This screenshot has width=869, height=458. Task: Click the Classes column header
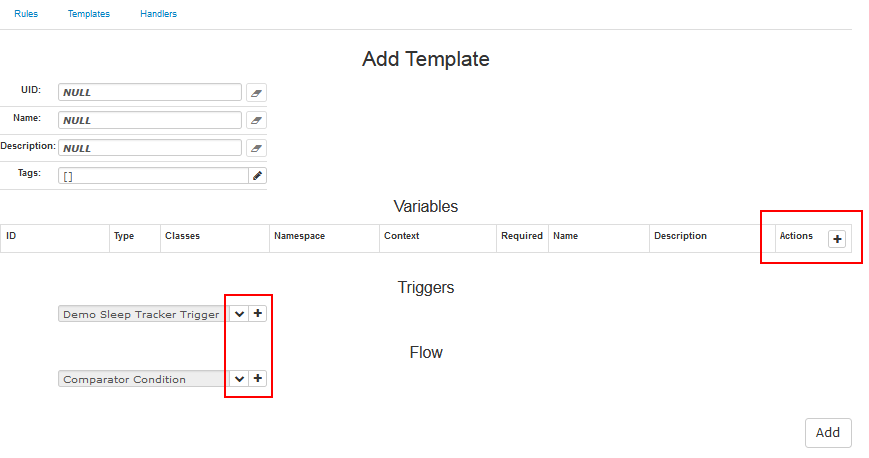pos(182,237)
